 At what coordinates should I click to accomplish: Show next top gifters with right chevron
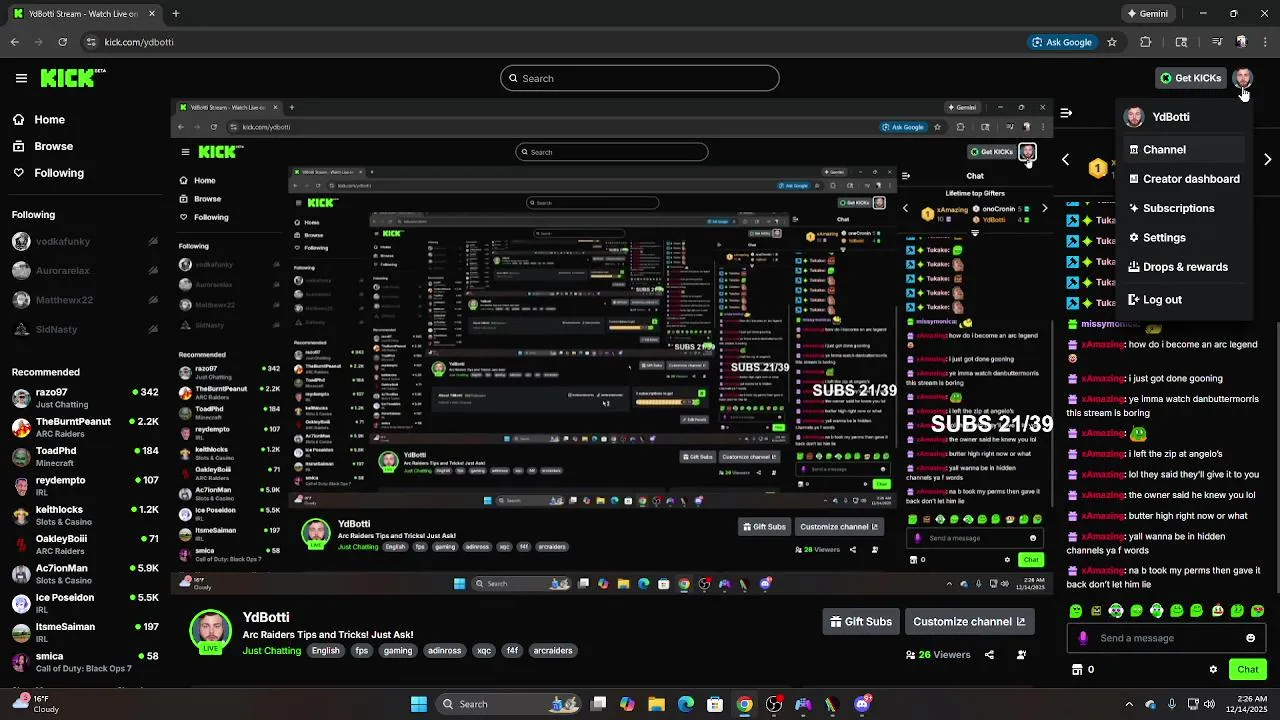(x=1267, y=160)
